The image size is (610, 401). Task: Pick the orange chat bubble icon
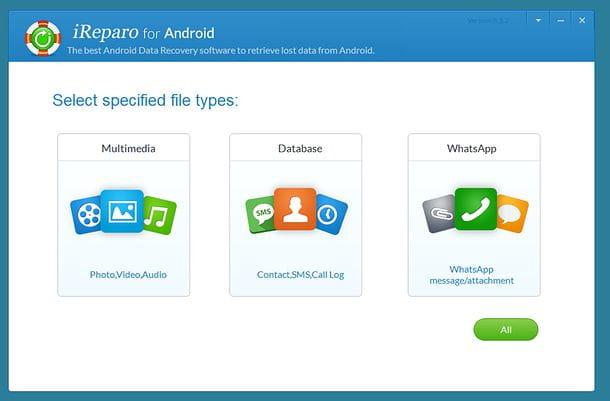tap(512, 214)
